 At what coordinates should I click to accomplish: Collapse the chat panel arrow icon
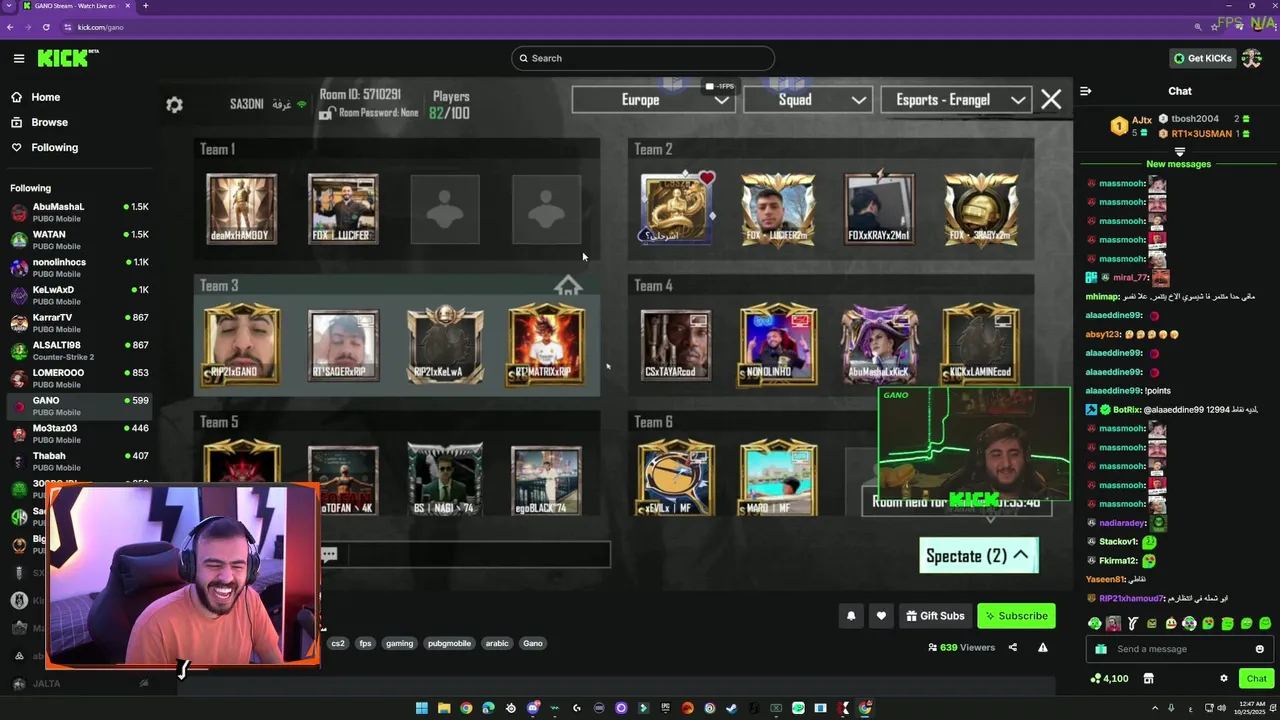tap(1086, 91)
